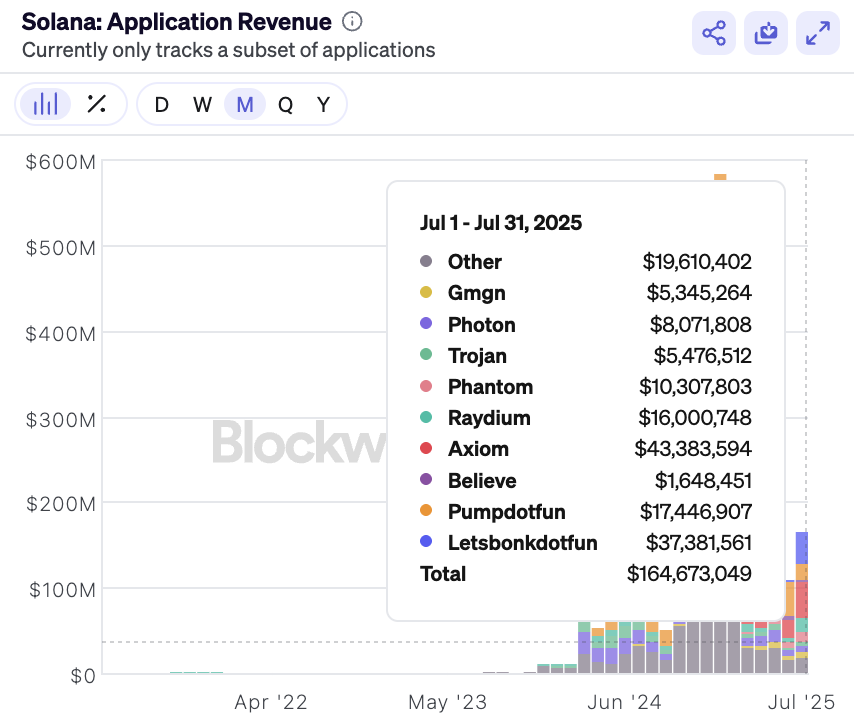Viewport: 854px width, 724px height.
Task: Open the share options for this chart
Action: (x=713, y=33)
